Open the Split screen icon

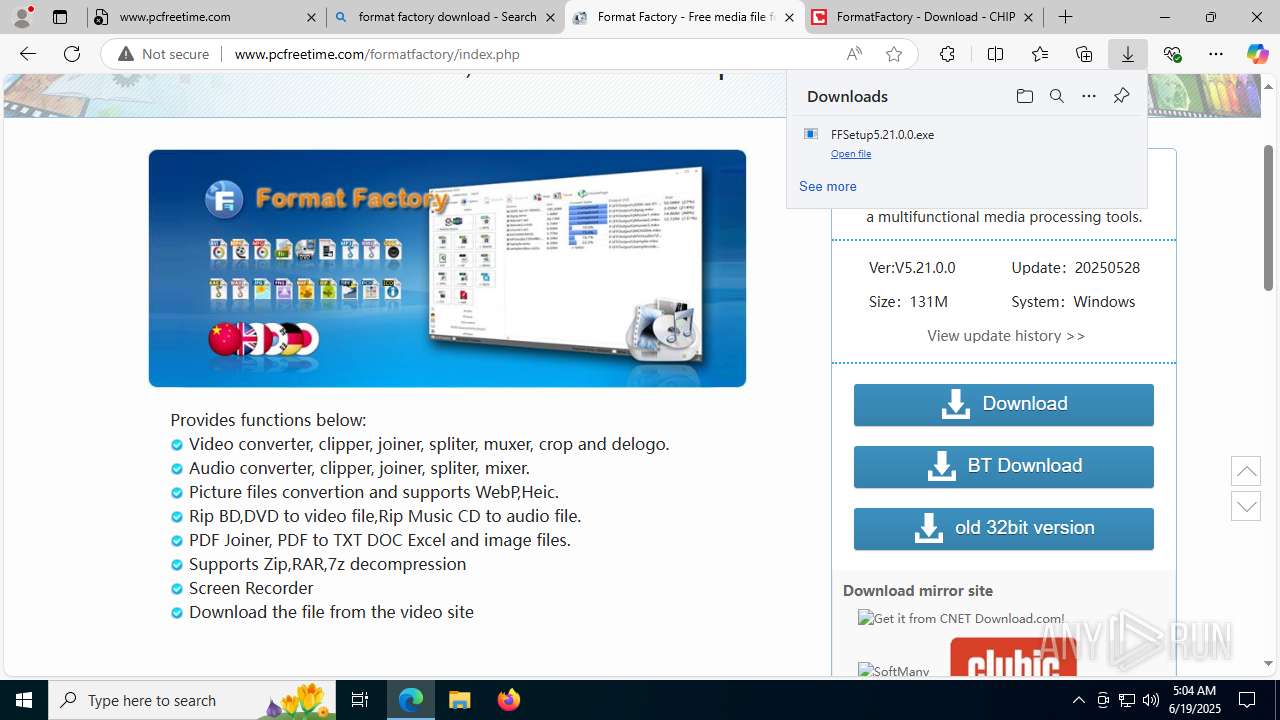click(x=995, y=54)
